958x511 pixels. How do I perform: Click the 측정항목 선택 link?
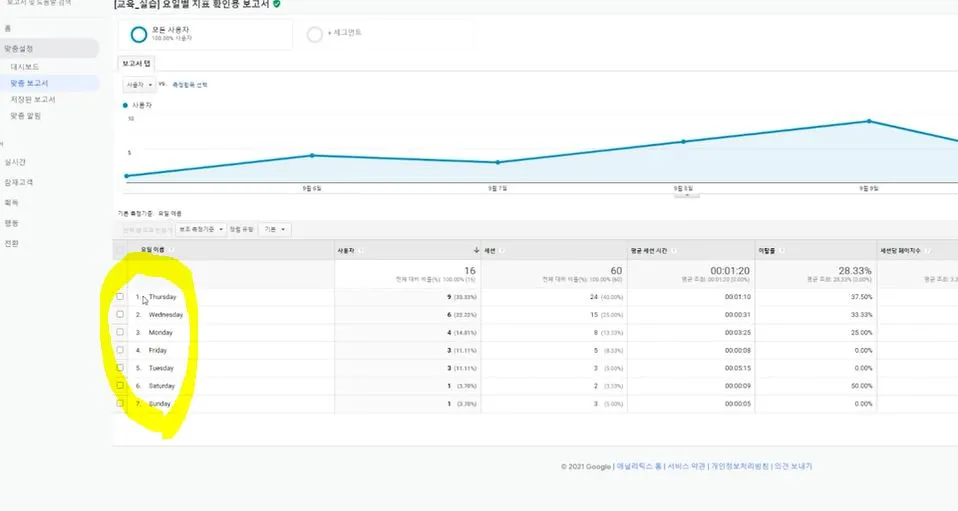click(190, 85)
